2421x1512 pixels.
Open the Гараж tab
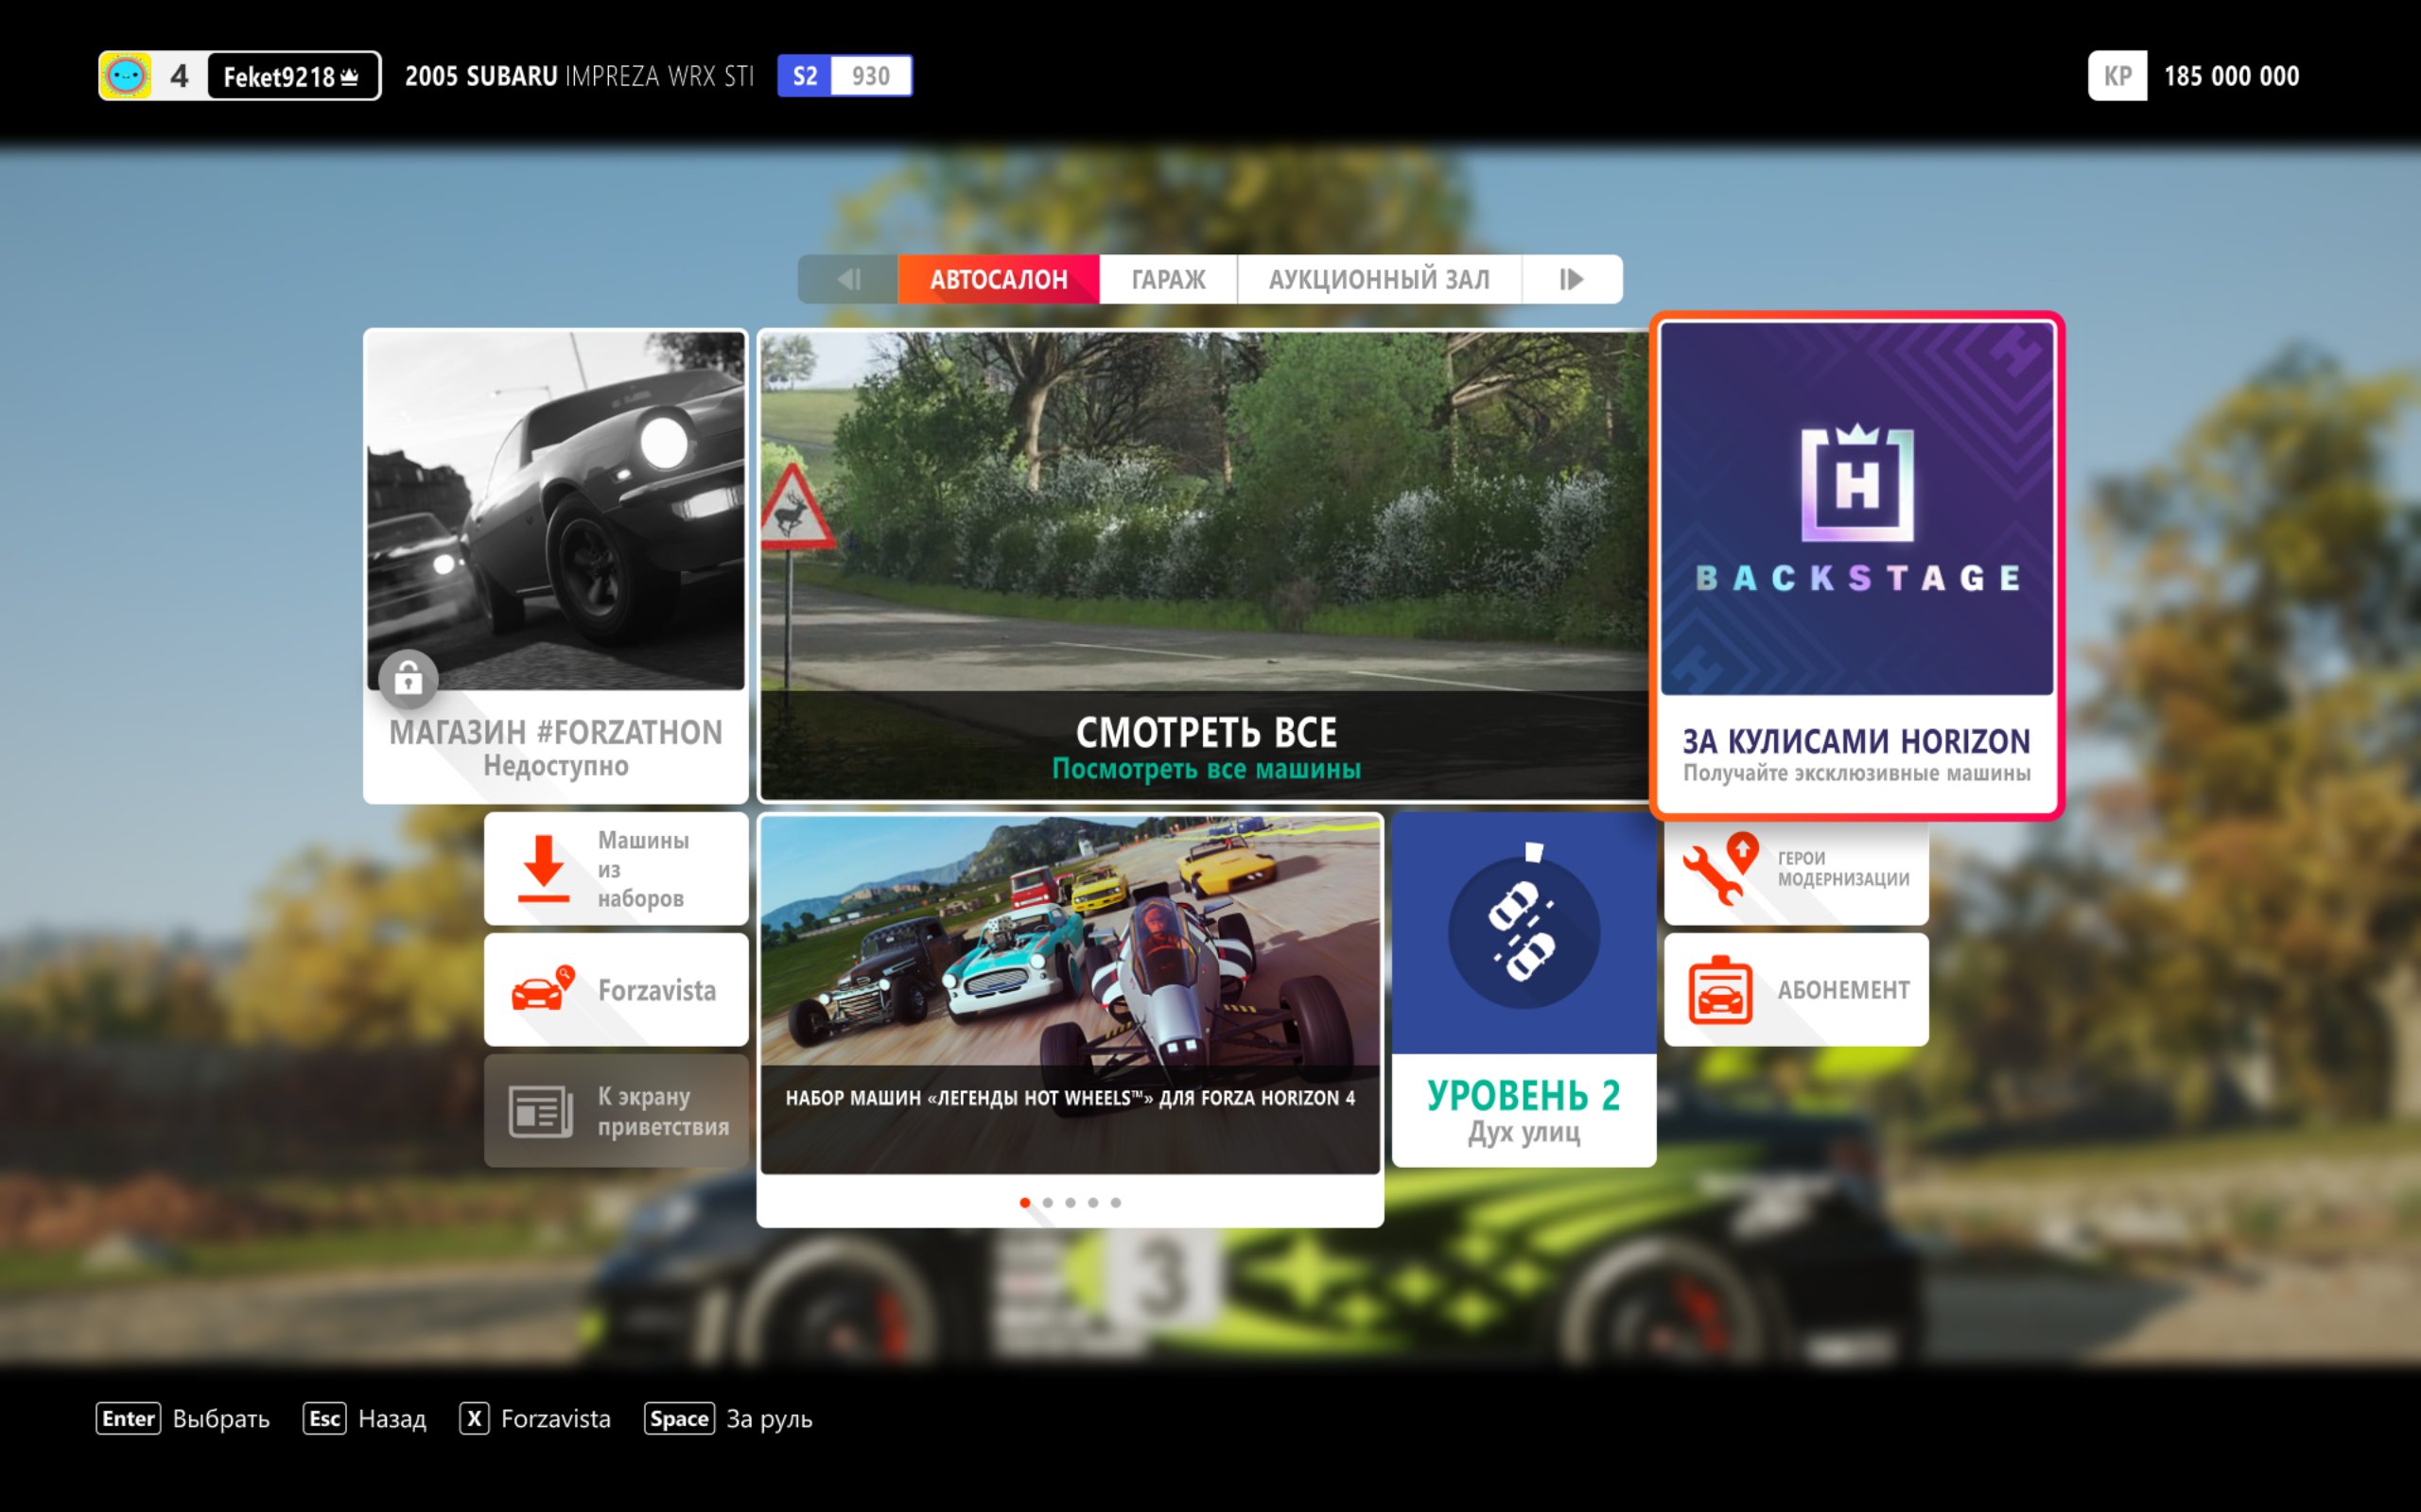click(x=1168, y=279)
